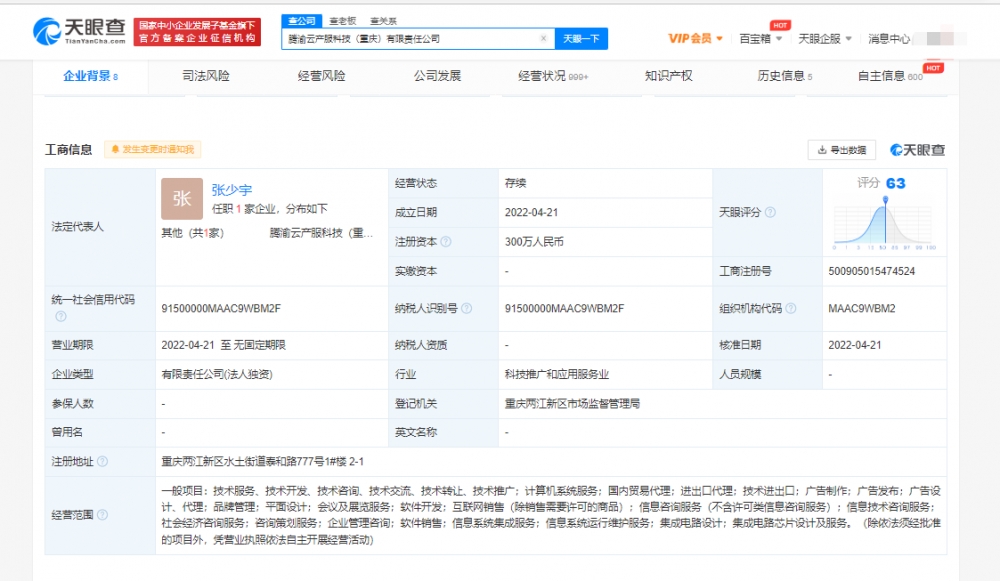The width and height of the screenshot is (1000, 581).
Task: Click the help icon beside 天眼评分
Action: (770, 212)
